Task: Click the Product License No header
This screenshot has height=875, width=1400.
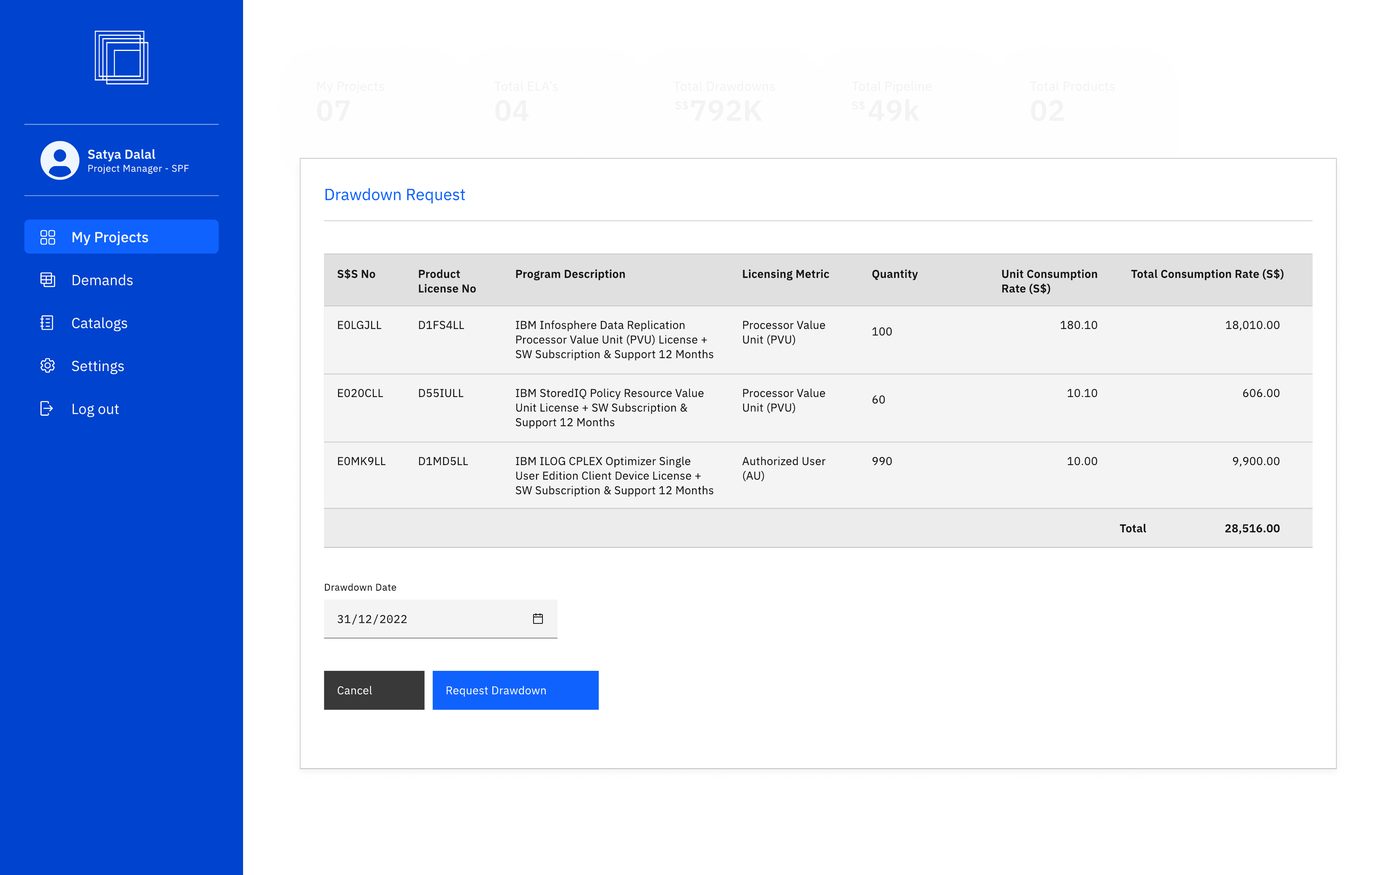Action: pyautogui.click(x=447, y=281)
